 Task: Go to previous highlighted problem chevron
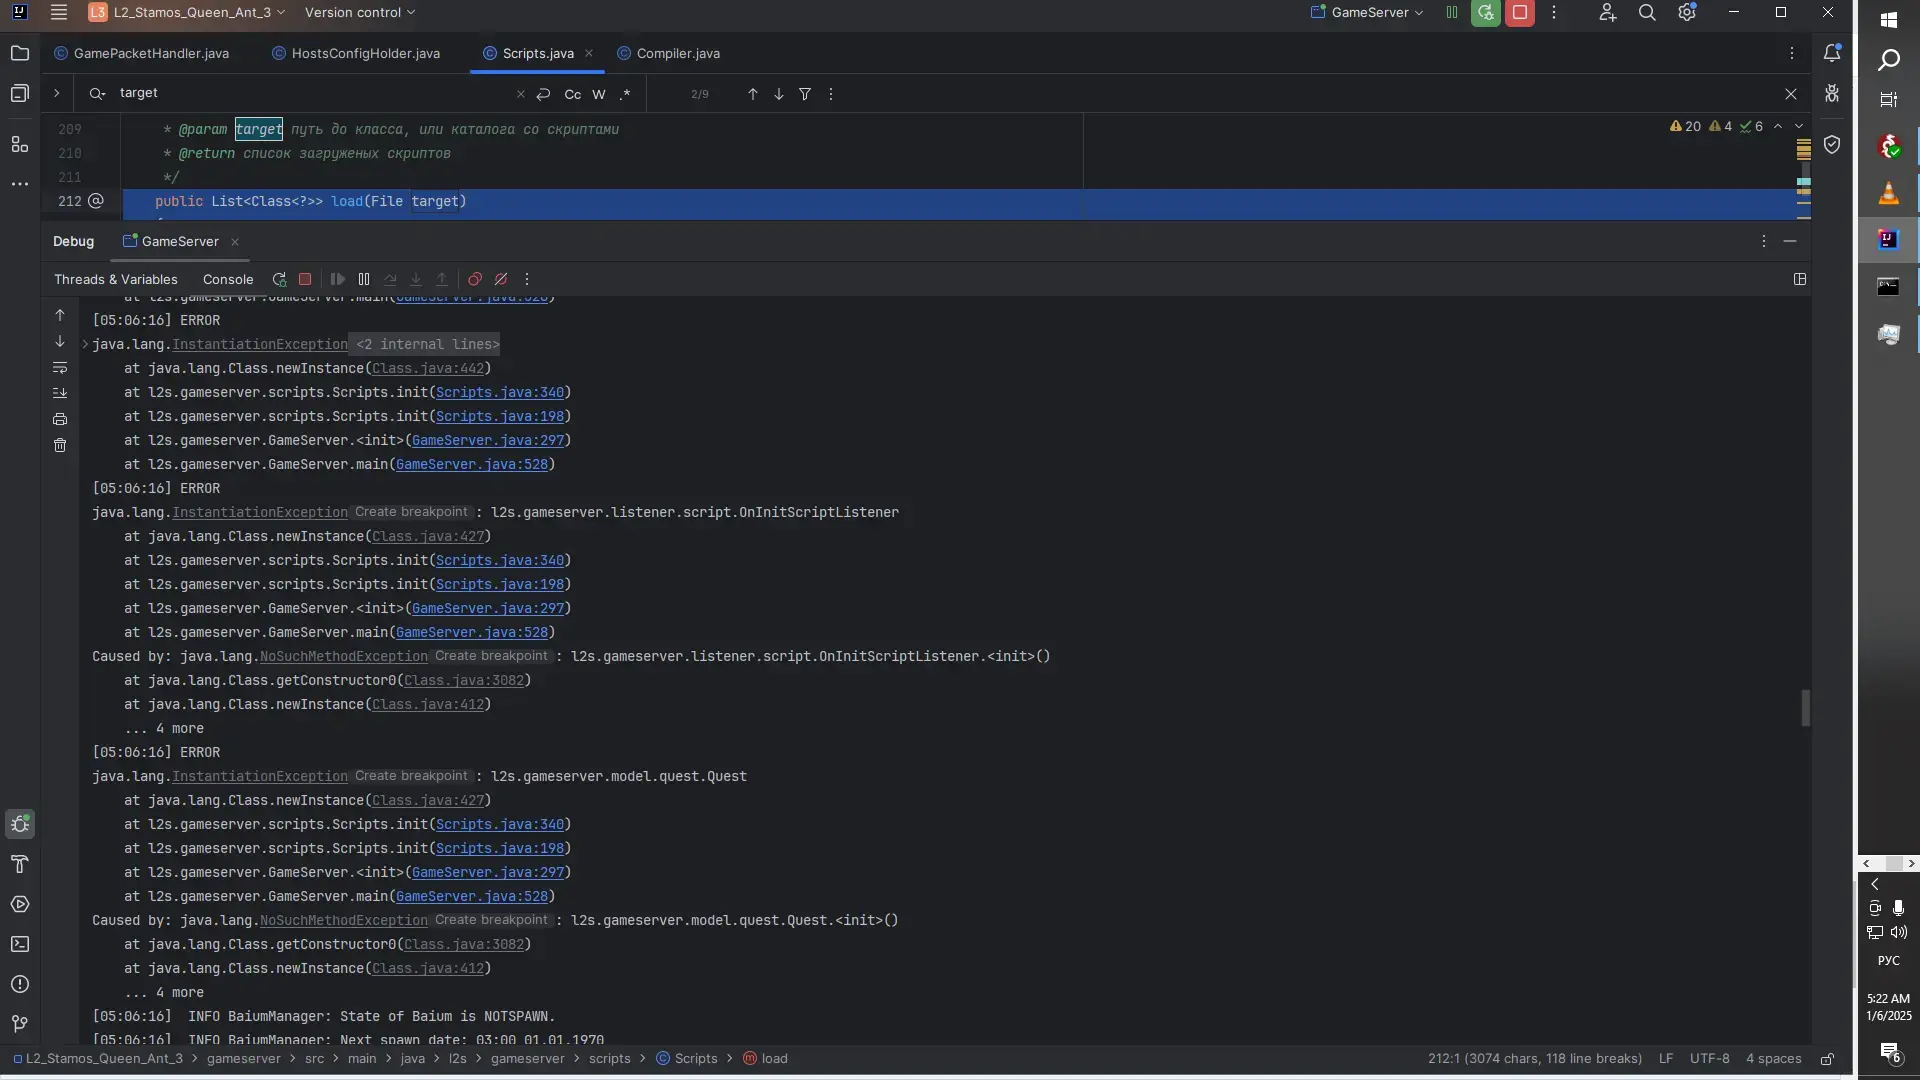(x=1778, y=126)
